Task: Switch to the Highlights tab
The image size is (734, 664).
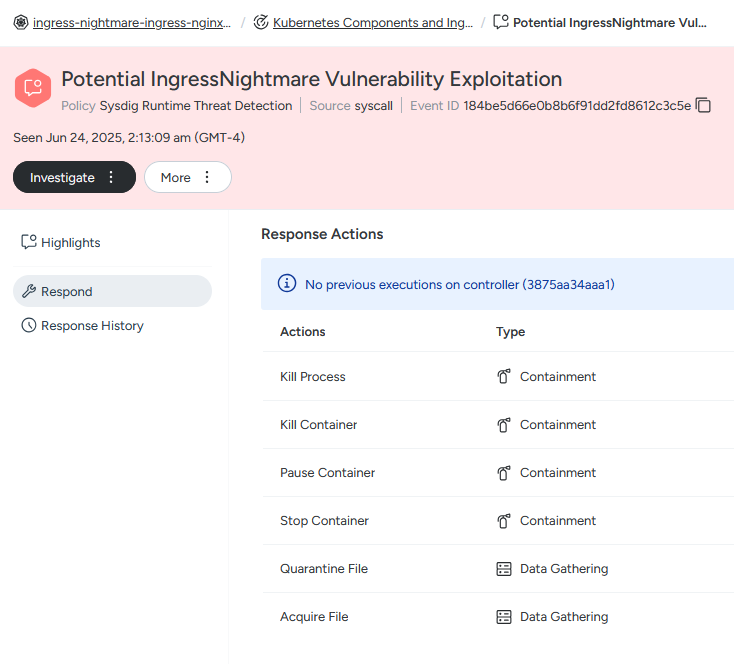Action: 112,243
